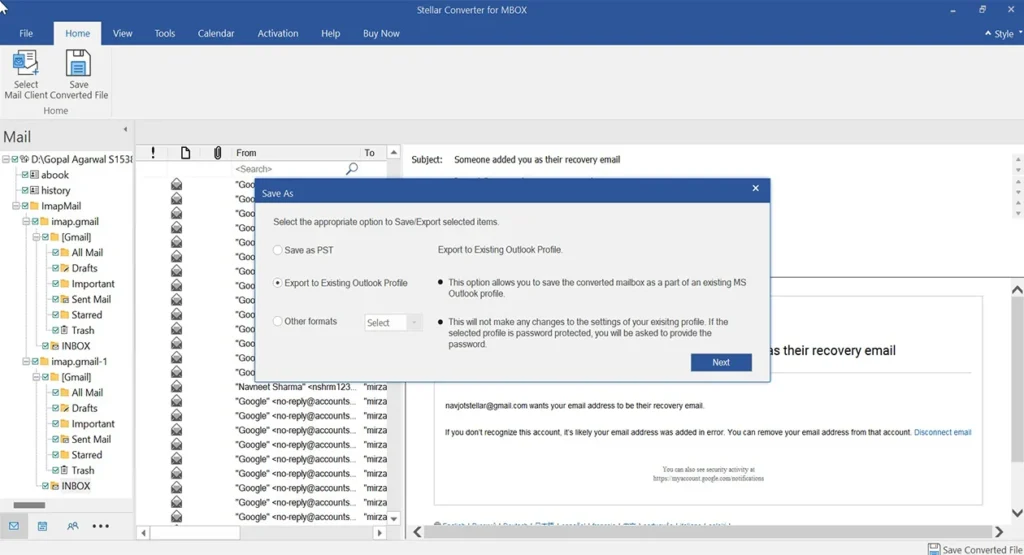Image resolution: width=1024 pixels, height=555 pixels.
Task: Uncheck All Mail under imap.gmail
Action: (56, 253)
